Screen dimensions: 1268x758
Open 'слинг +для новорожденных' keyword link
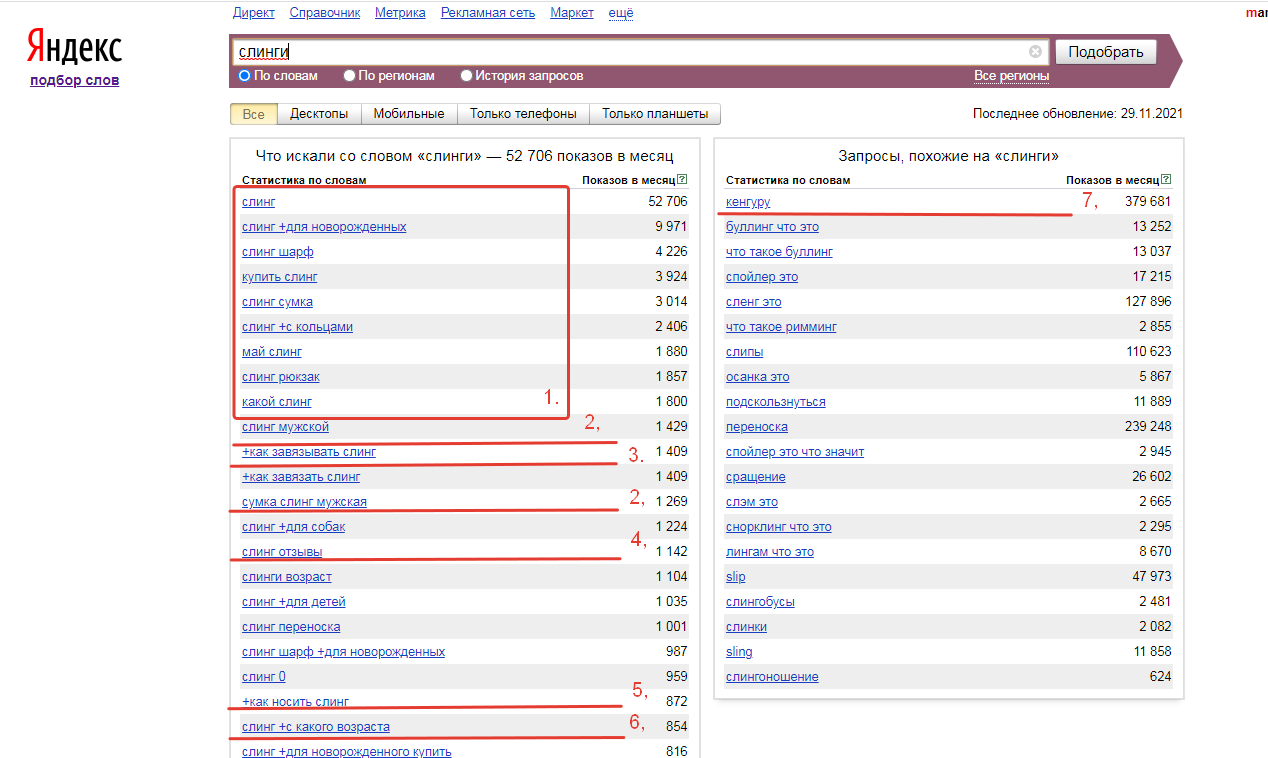324,227
